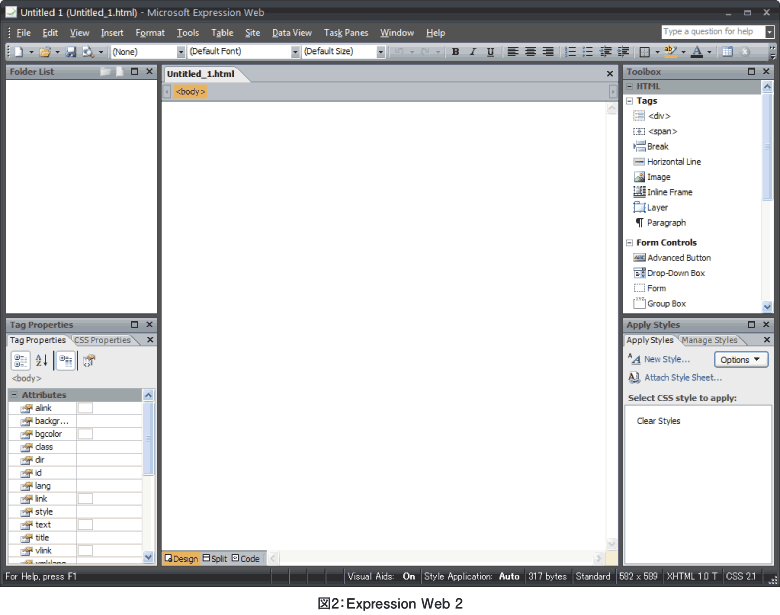The image size is (780, 615).
Task: Select Break in the Toolbox
Action: pos(651,146)
